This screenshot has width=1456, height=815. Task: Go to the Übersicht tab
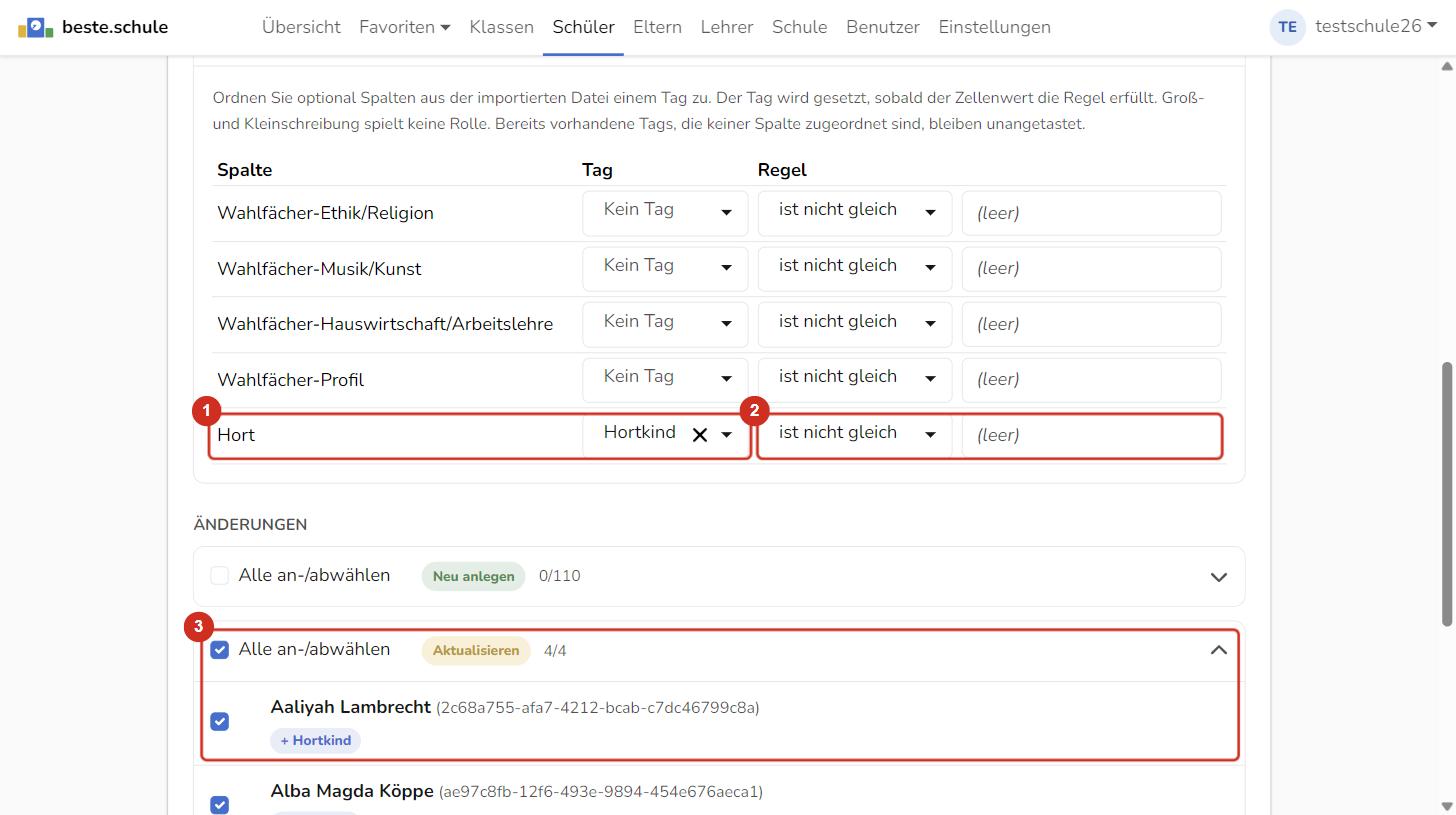(x=301, y=27)
